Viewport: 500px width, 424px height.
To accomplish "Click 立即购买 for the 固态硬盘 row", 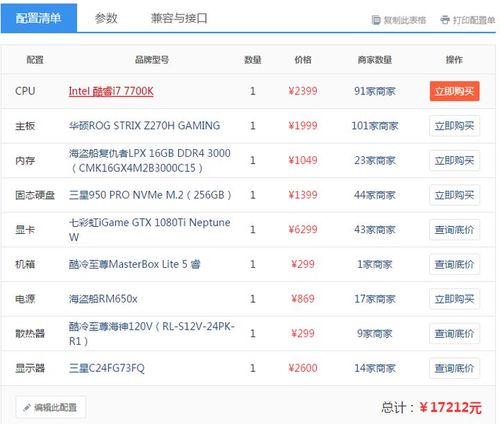I will (454, 195).
